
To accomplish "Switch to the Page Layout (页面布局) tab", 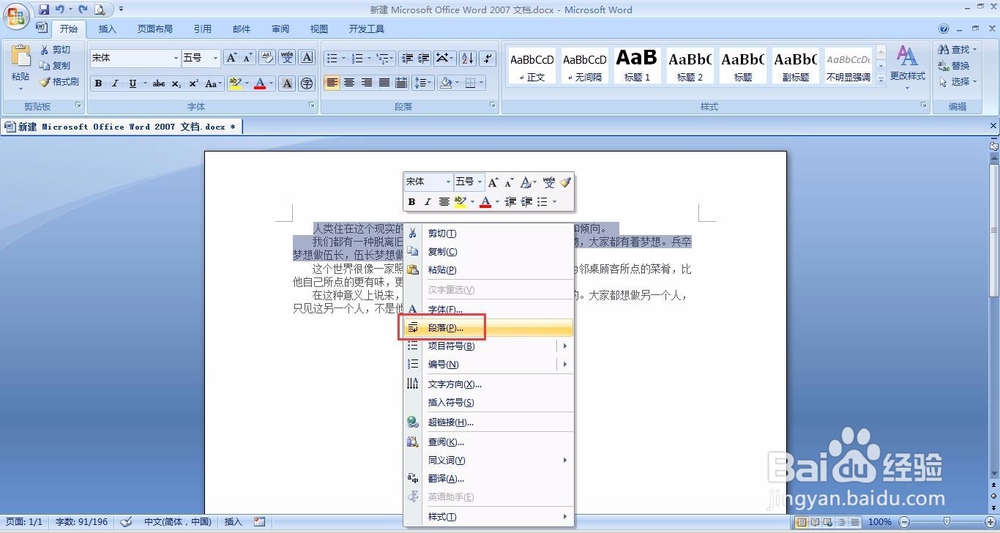I will [155, 29].
